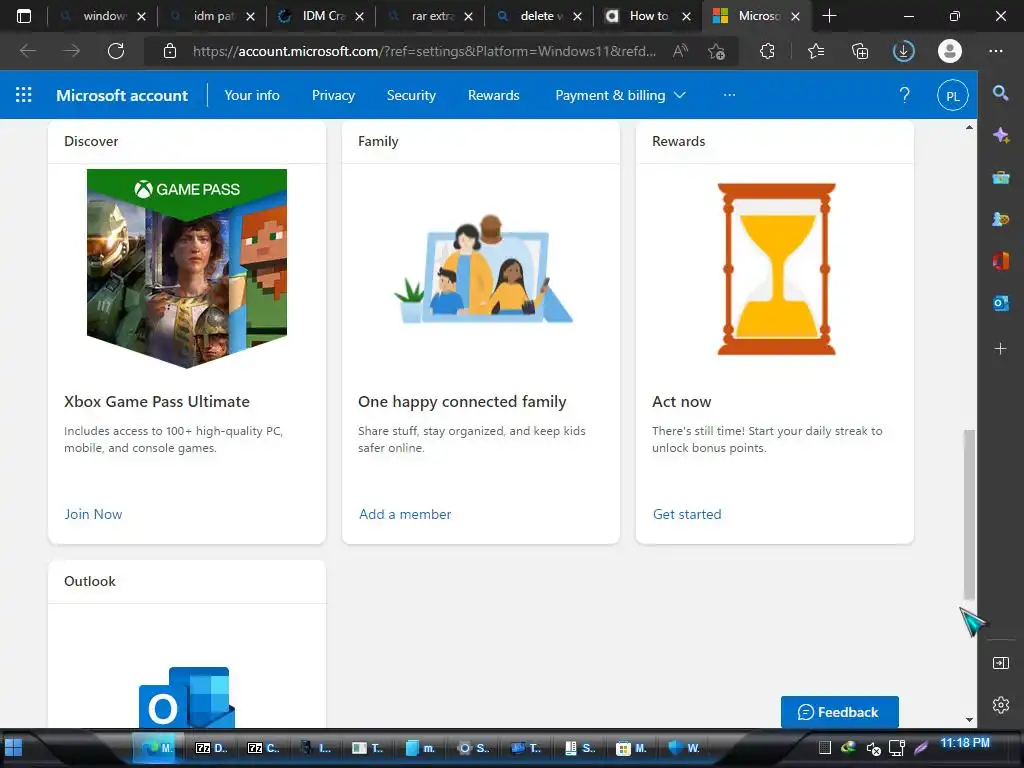Viewport: 1024px width, 768px height.
Task: Click the Get started link
Action: (x=687, y=514)
